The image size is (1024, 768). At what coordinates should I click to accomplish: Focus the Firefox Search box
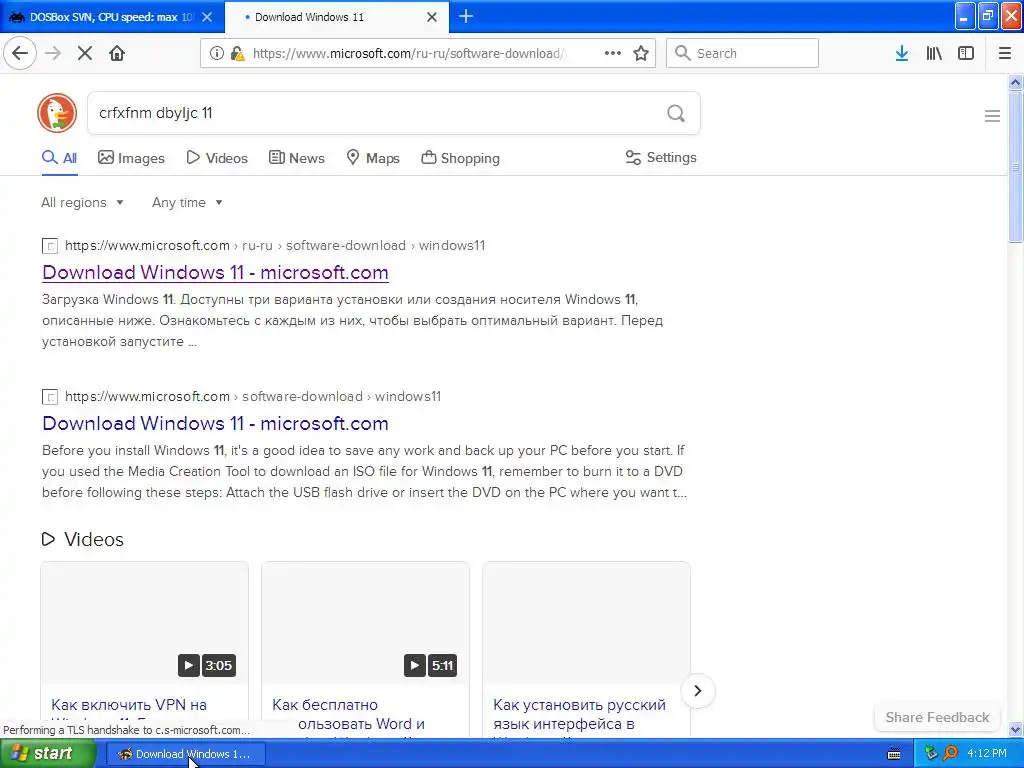(x=742, y=53)
